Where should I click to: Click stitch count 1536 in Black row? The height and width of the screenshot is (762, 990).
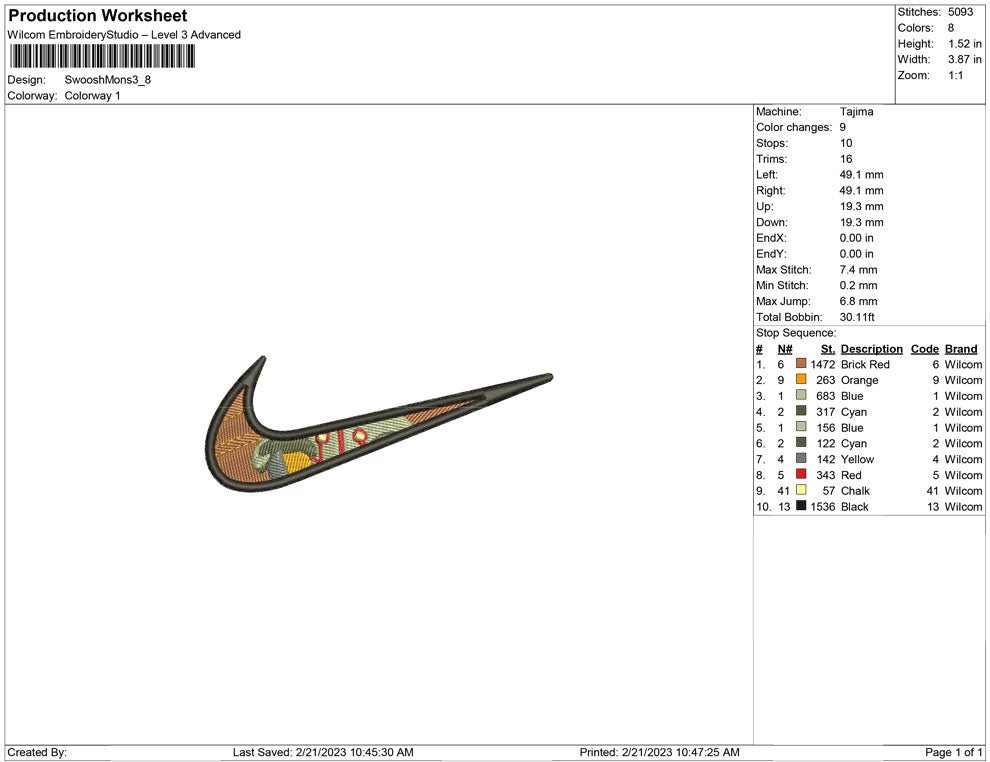pos(823,506)
